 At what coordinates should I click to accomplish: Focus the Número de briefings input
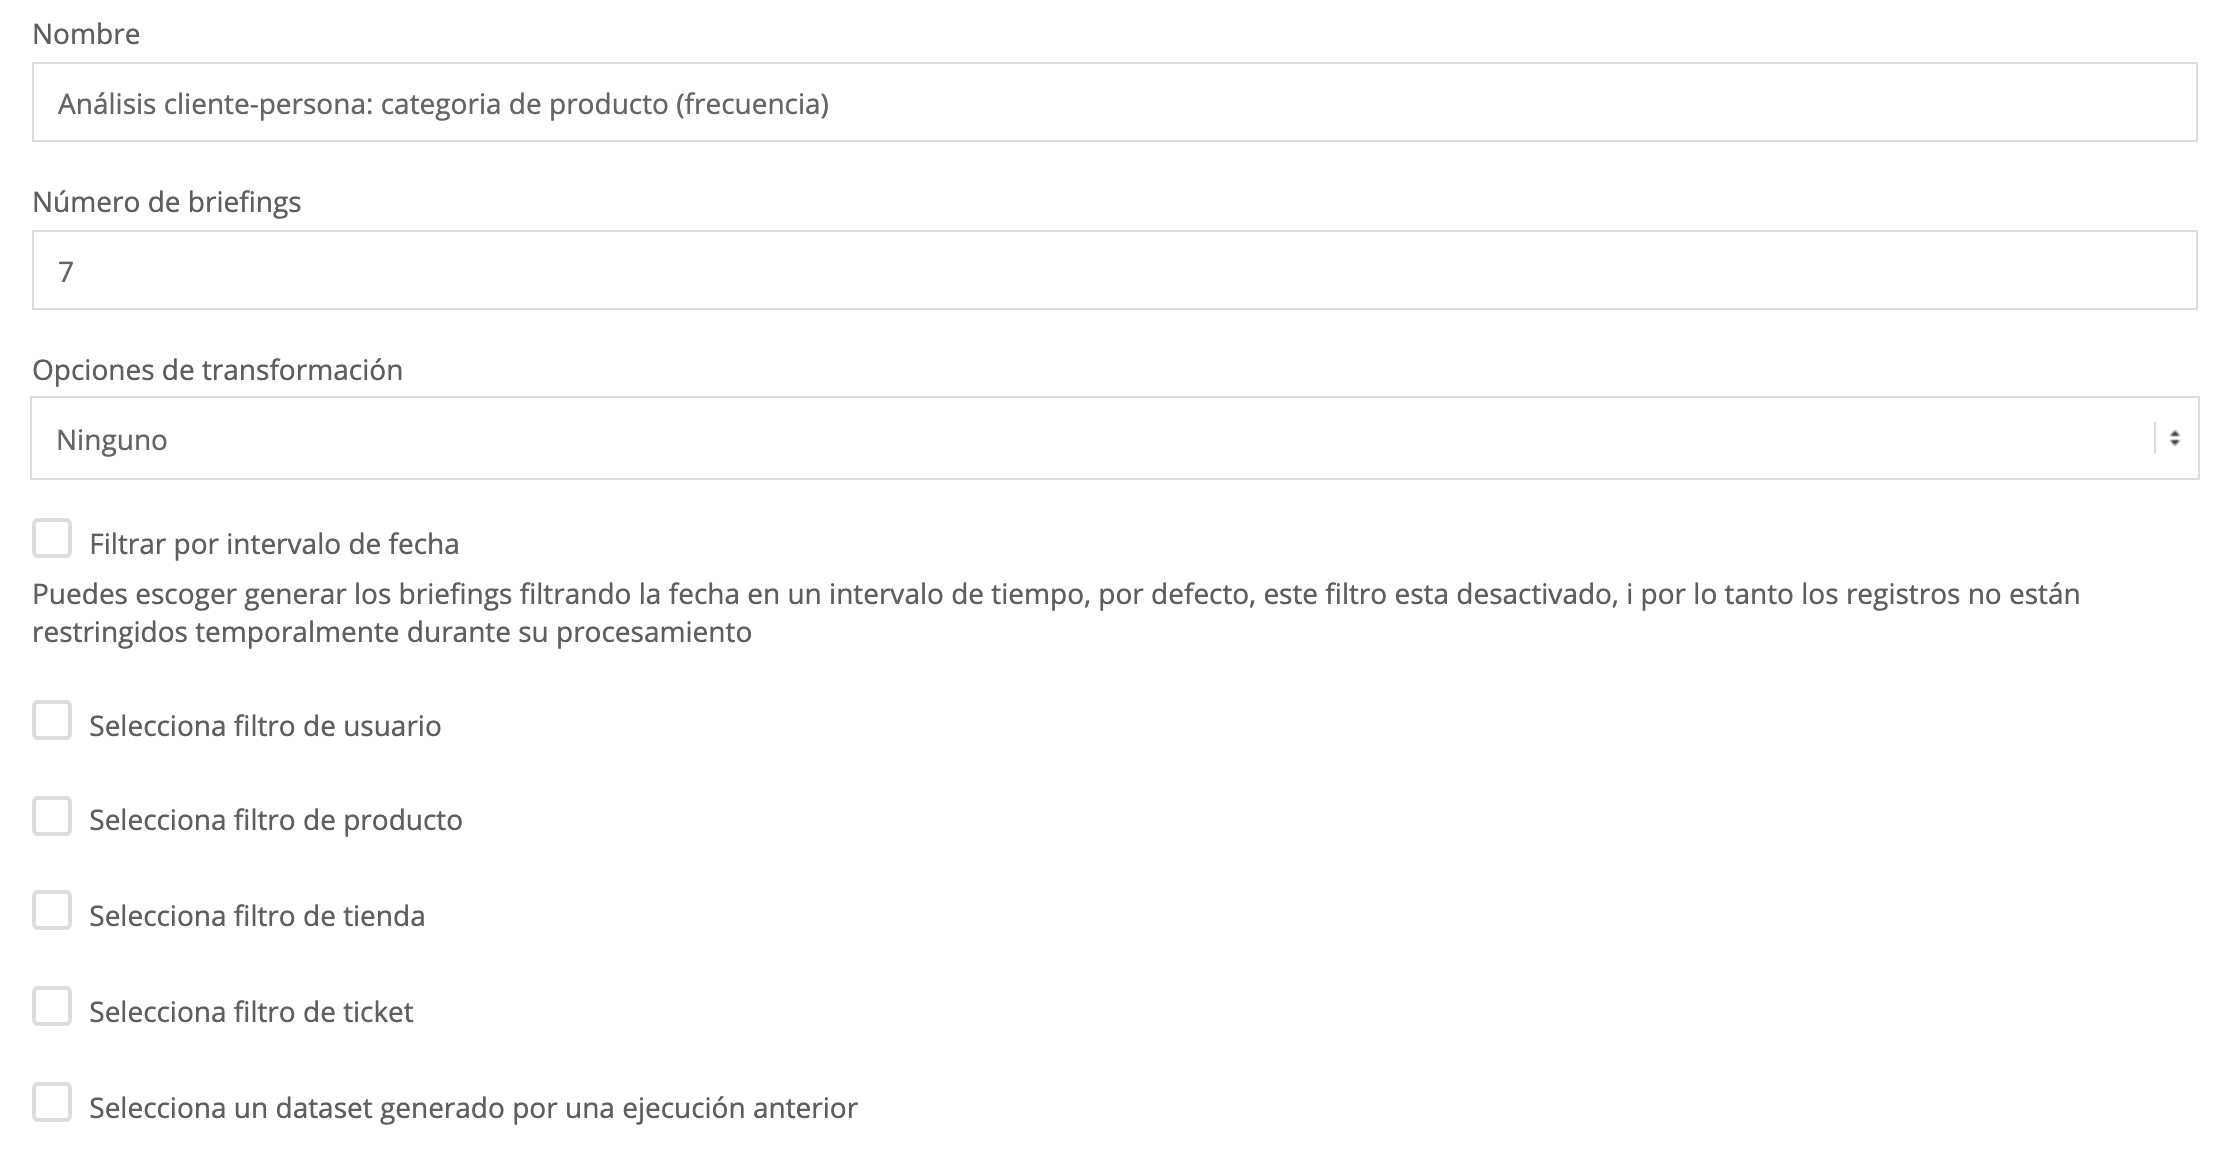coord(1114,271)
